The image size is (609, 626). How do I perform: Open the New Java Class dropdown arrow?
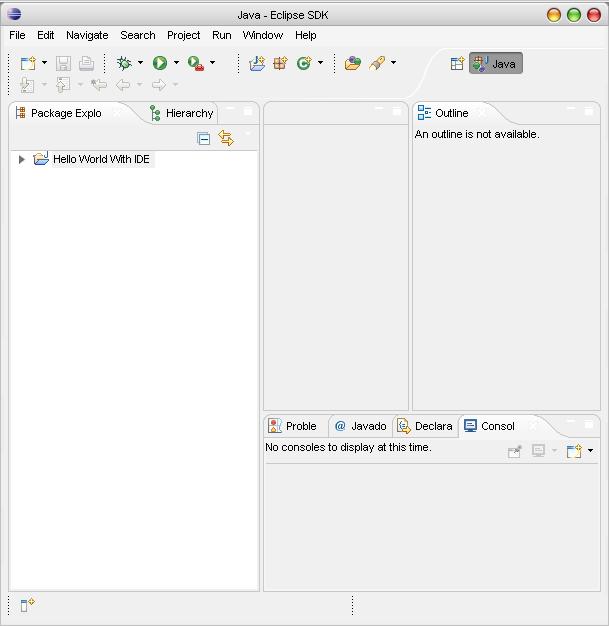(320, 62)
